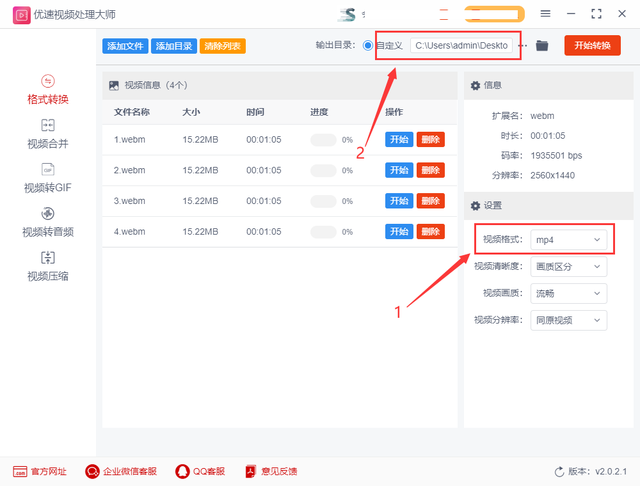Click the 添加文件 button
This screenshot has width=640, height=486.
pyautogui.click(x=125, y=46)
